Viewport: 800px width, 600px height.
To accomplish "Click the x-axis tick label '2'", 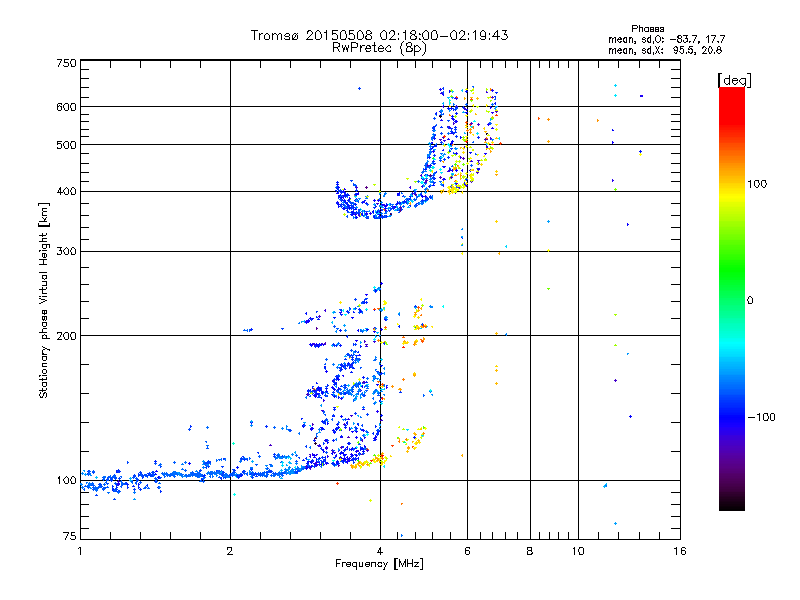I will point(230,551).
